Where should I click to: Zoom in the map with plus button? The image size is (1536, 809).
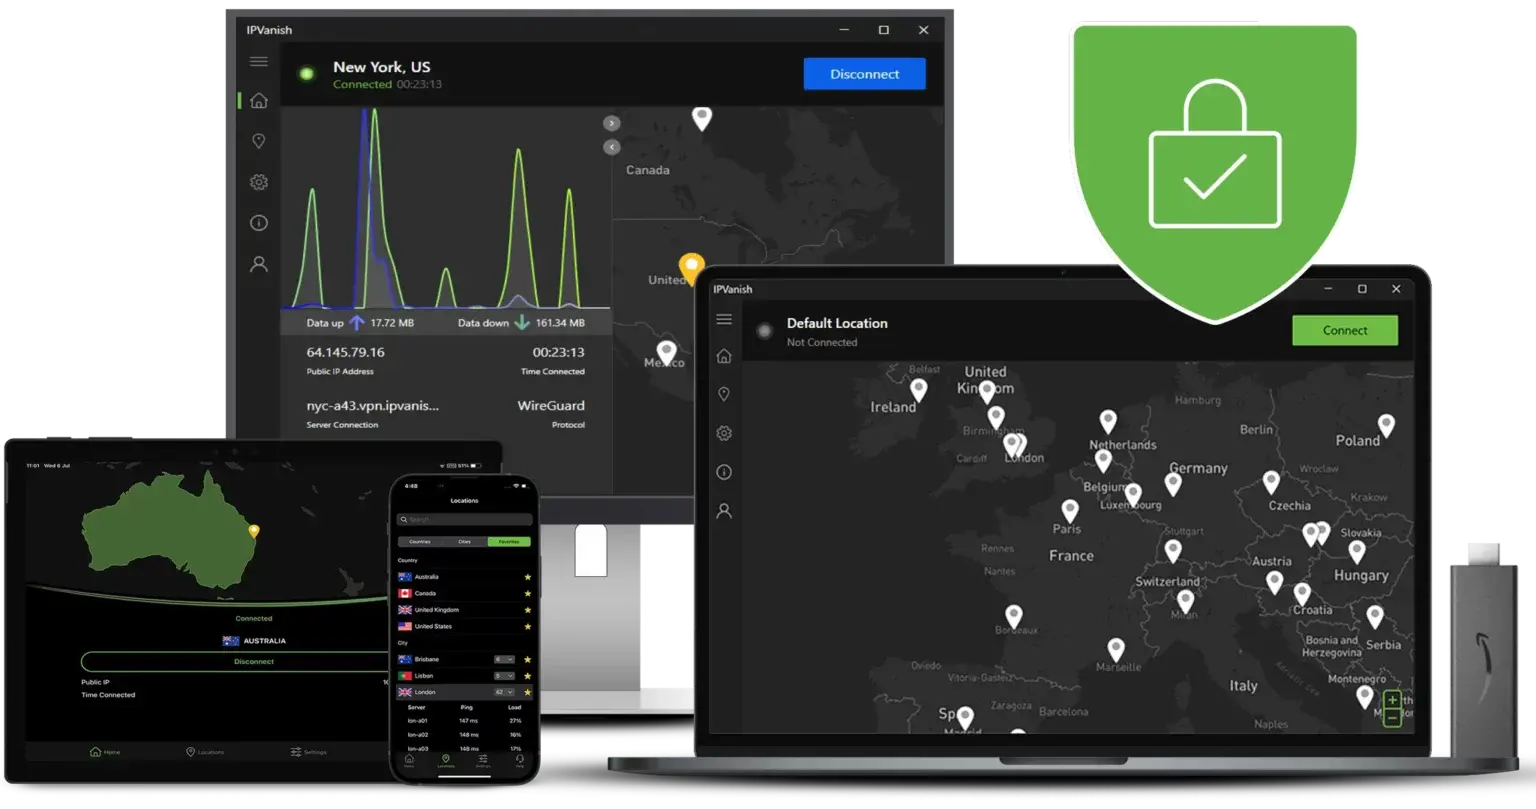click(x=1392, y=699)
